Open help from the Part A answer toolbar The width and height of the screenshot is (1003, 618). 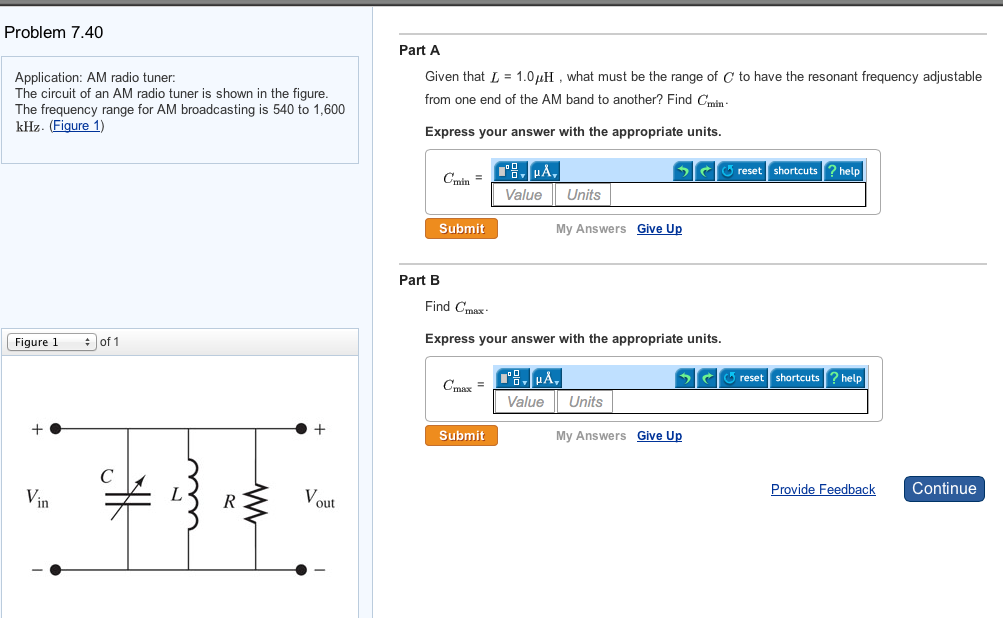pyautogui.click(x=845, y=170)
